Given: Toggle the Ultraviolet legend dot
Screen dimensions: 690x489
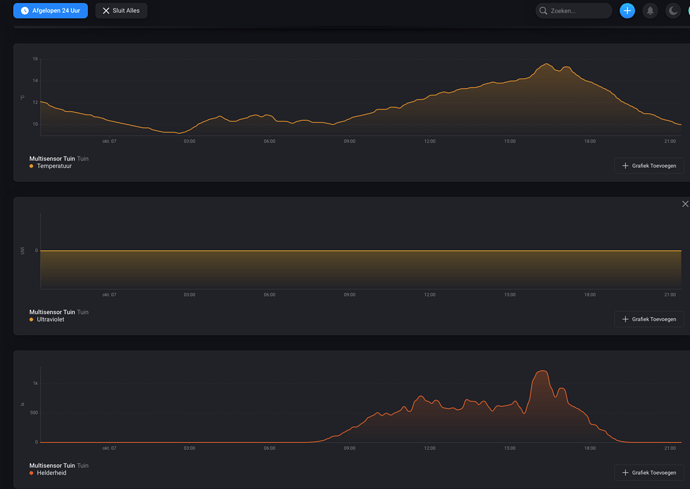Looking at the screenshot, I should coord(31,320).
